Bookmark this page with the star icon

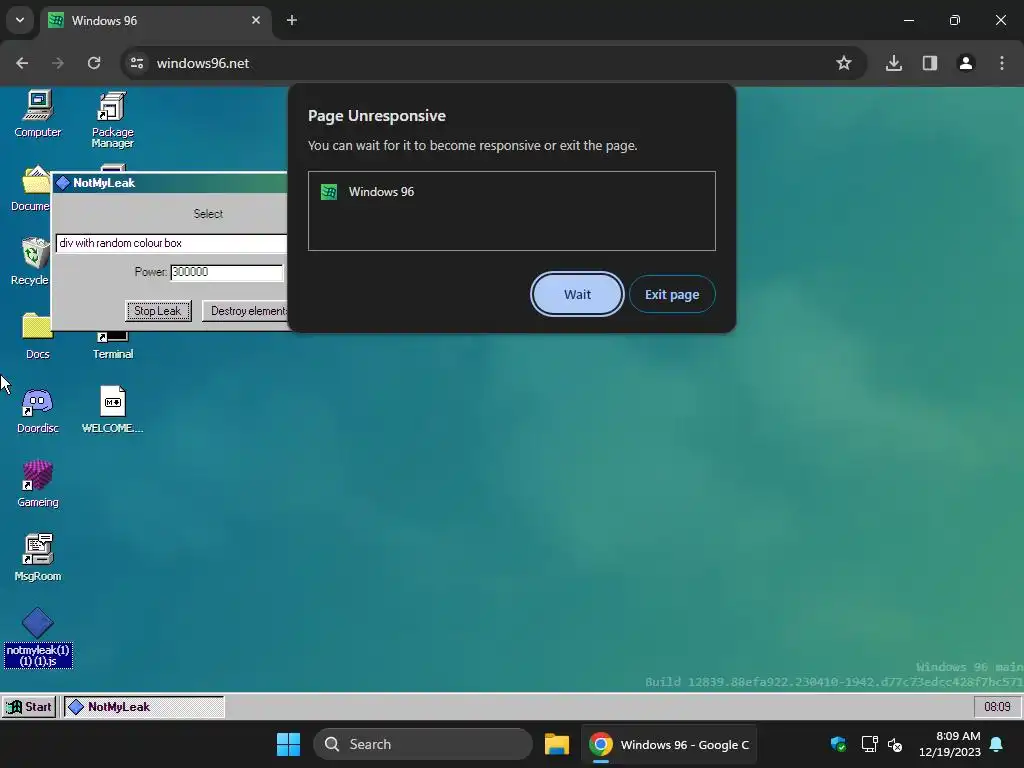(x=844, y=63)
